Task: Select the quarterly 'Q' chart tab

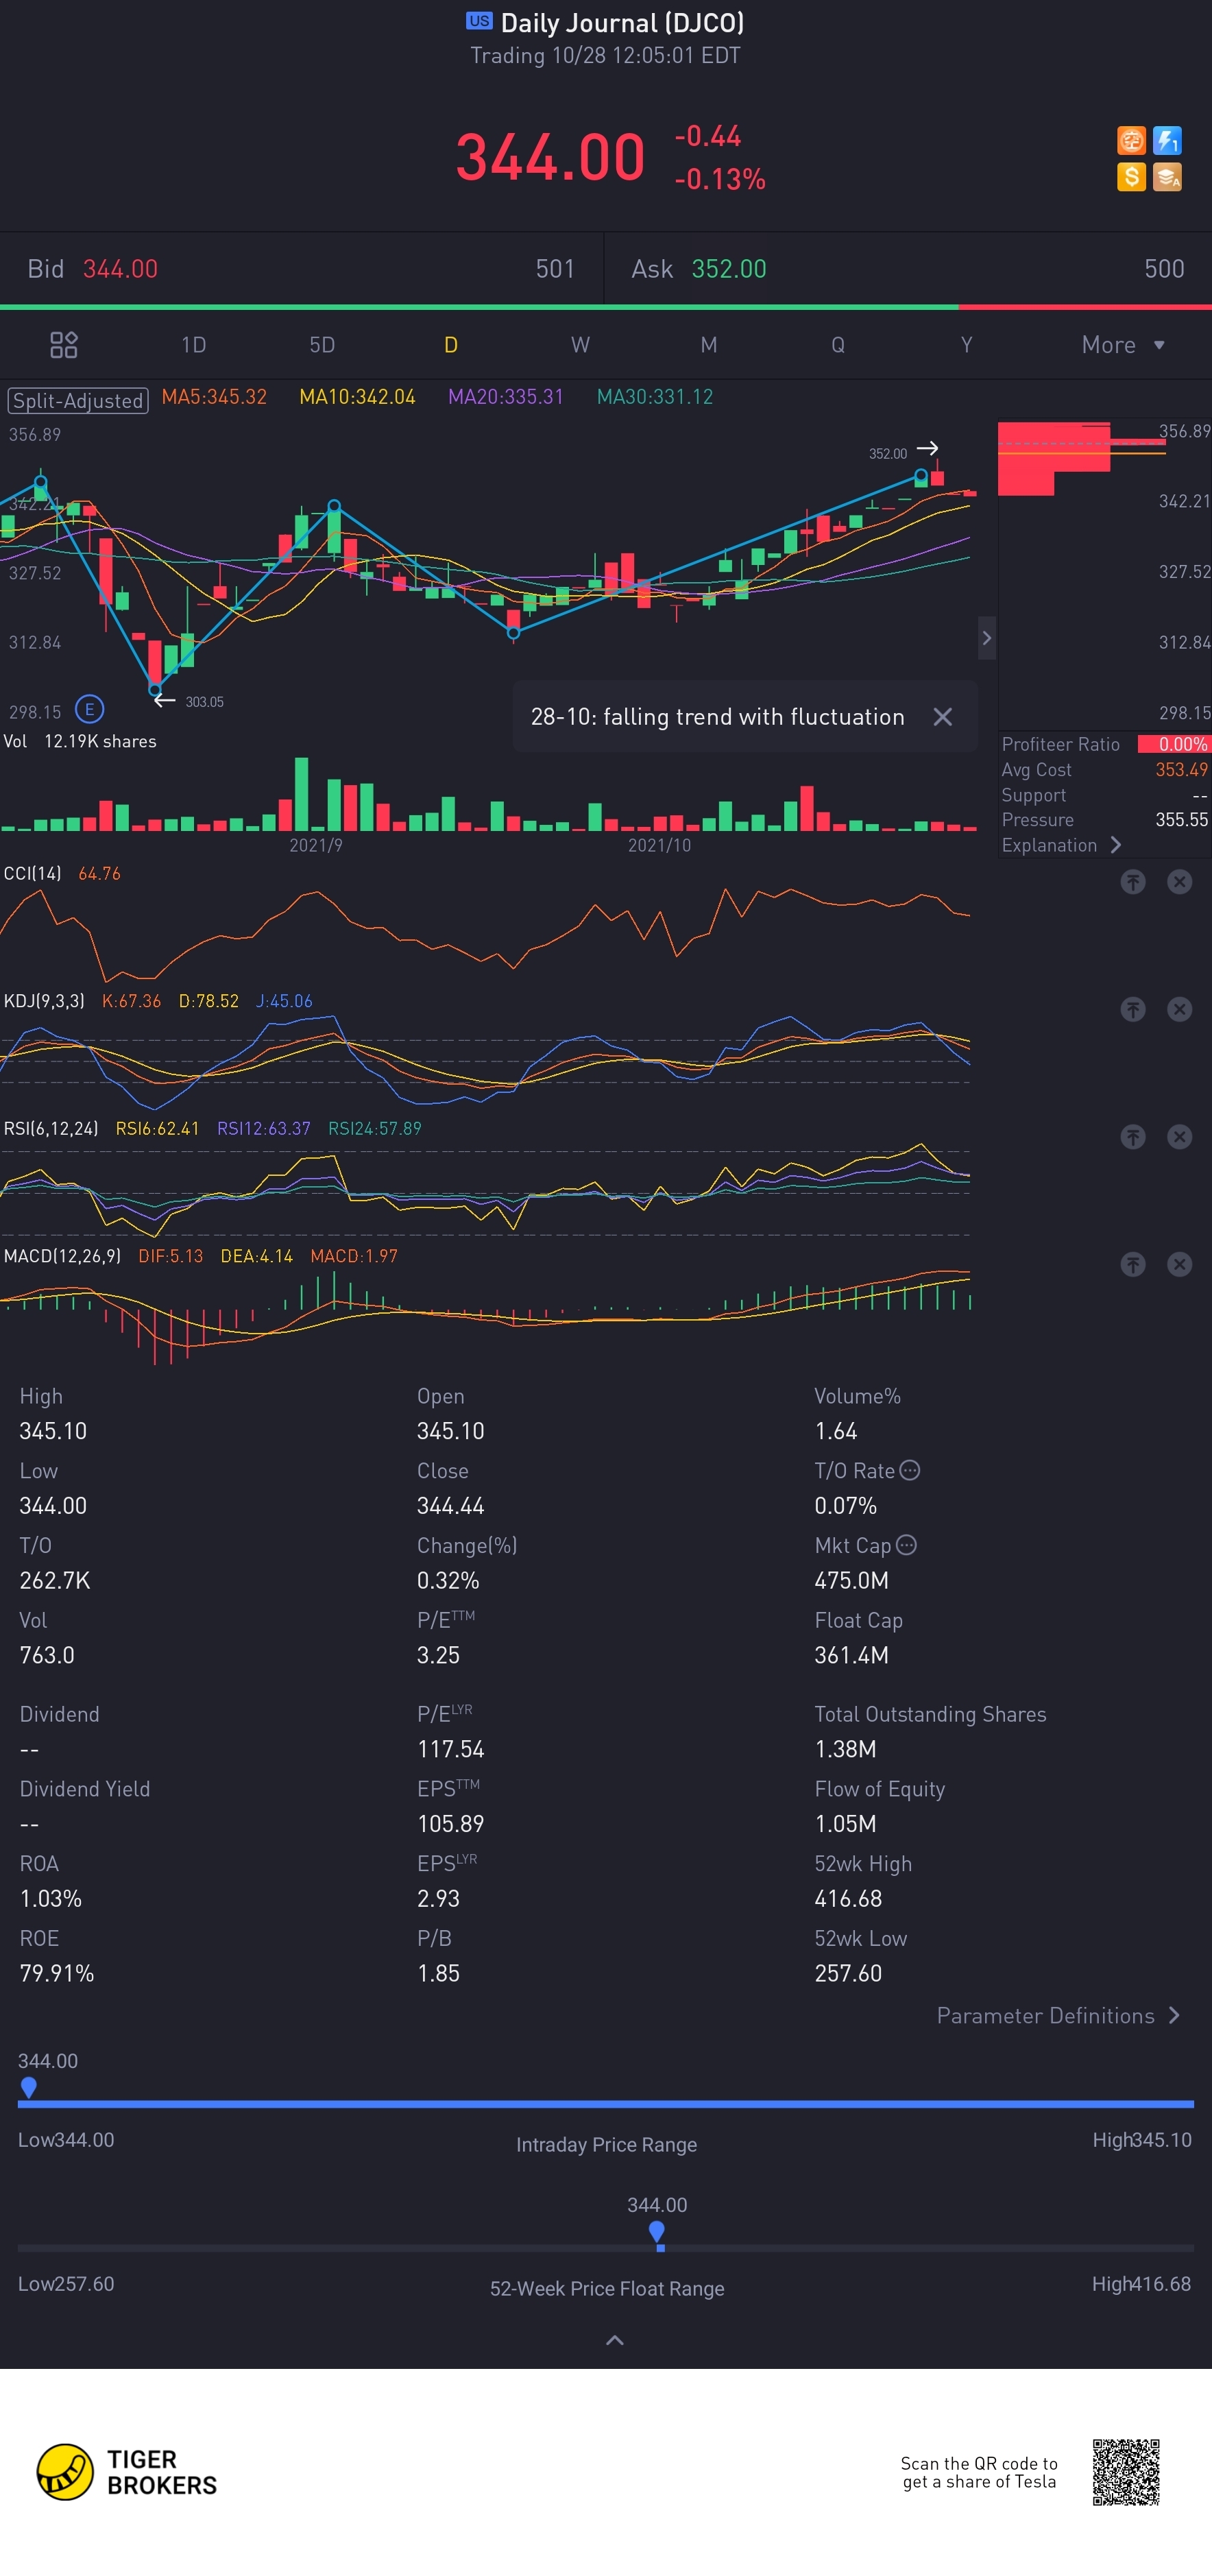Action: [x=838, y=345]
